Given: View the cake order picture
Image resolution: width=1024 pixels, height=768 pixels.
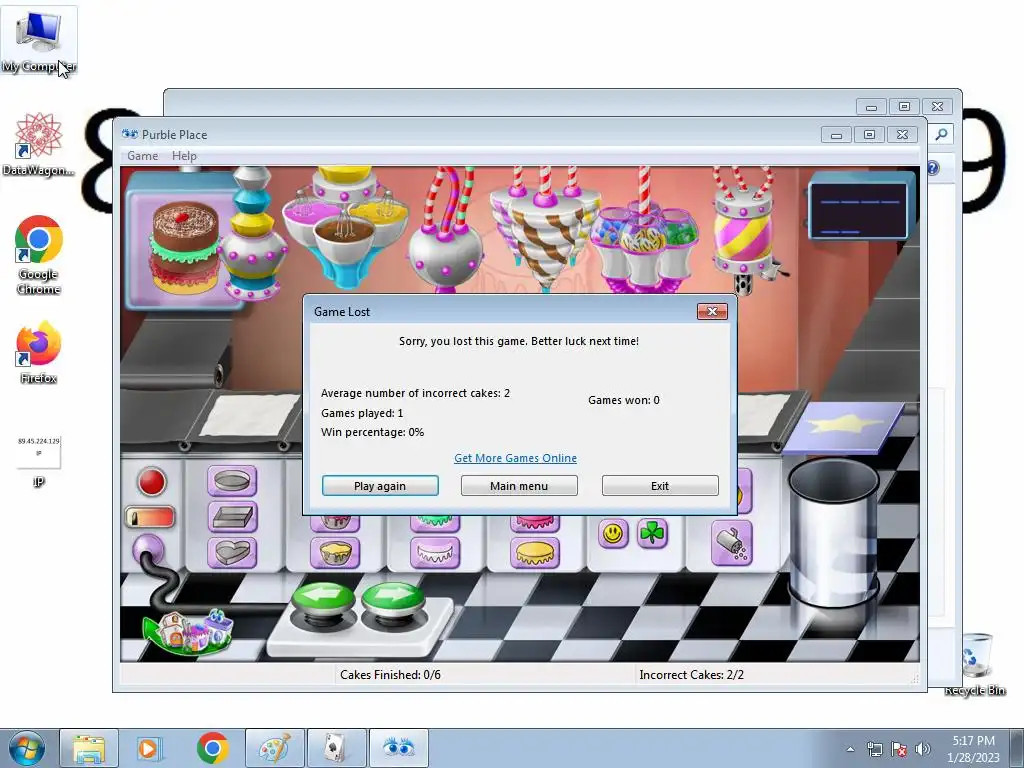Looking at the screenshot, I should [x=185, y=245].
